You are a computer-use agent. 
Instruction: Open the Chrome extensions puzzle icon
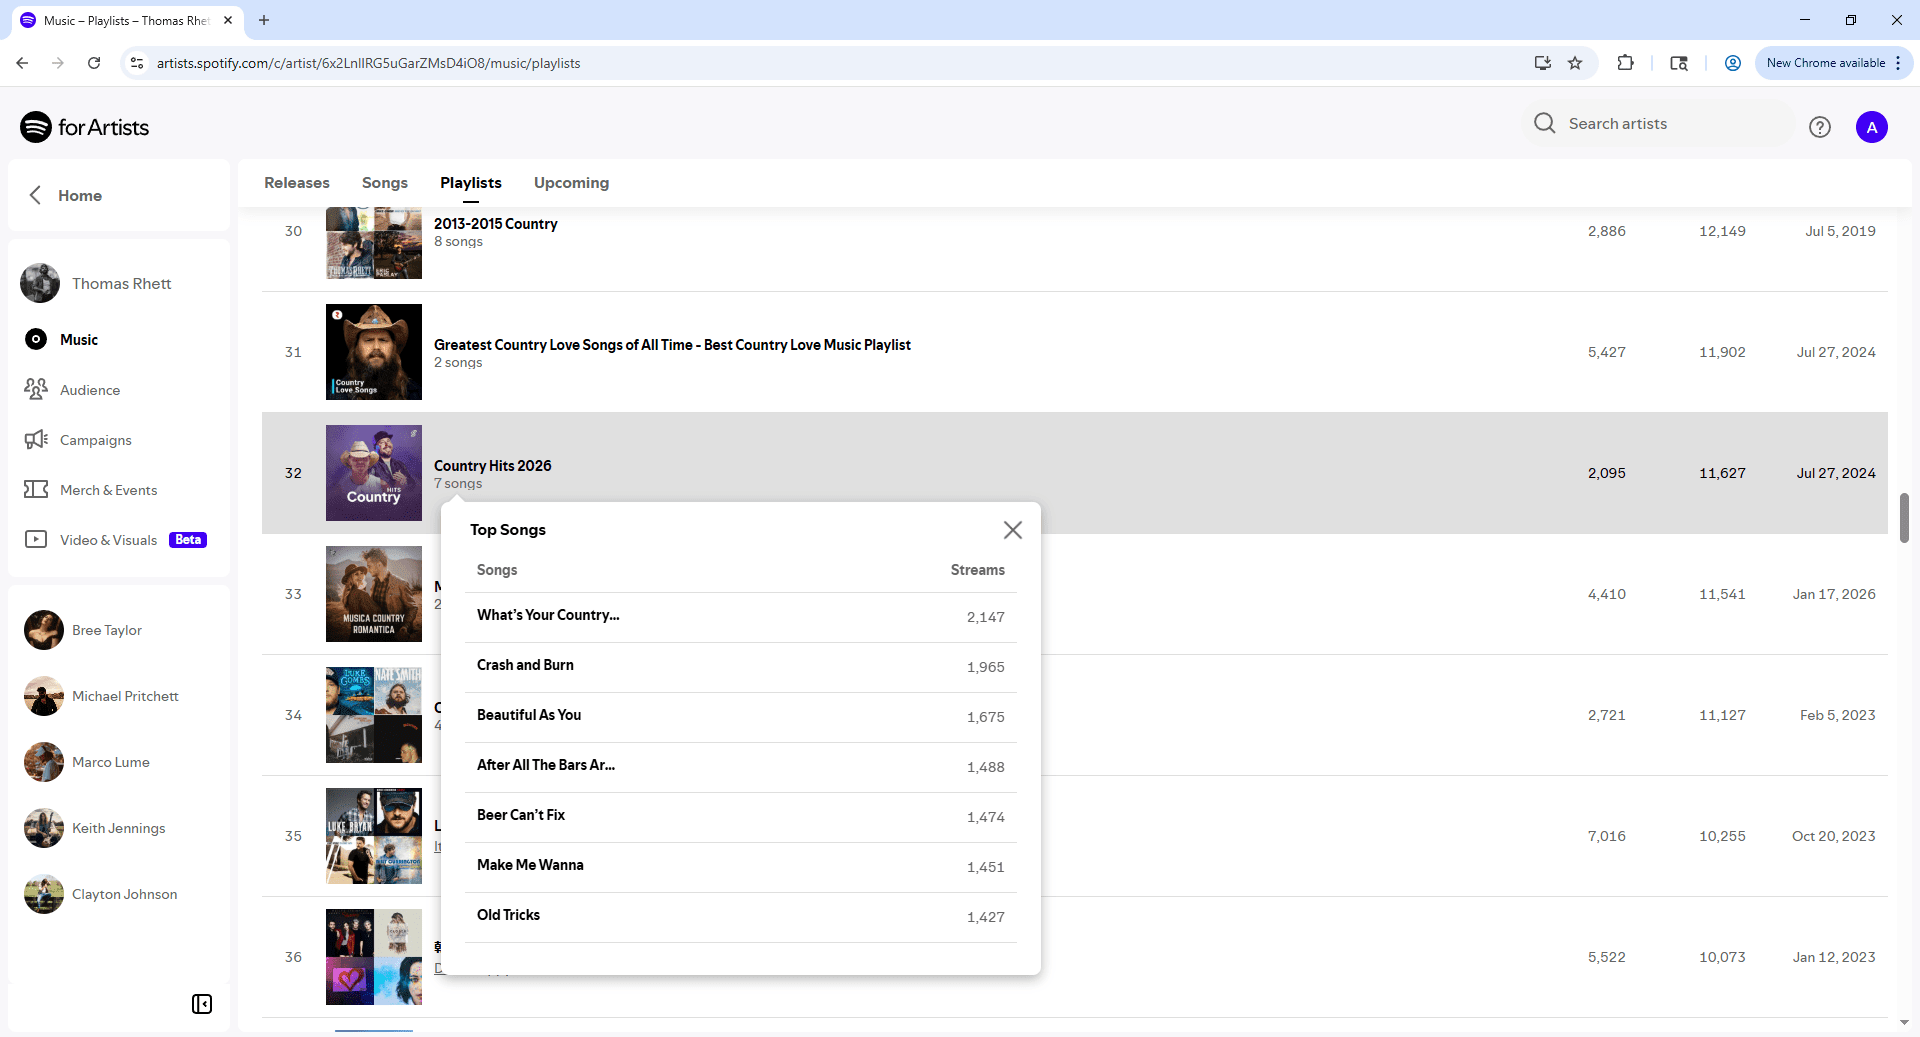tap(1625, 63)
